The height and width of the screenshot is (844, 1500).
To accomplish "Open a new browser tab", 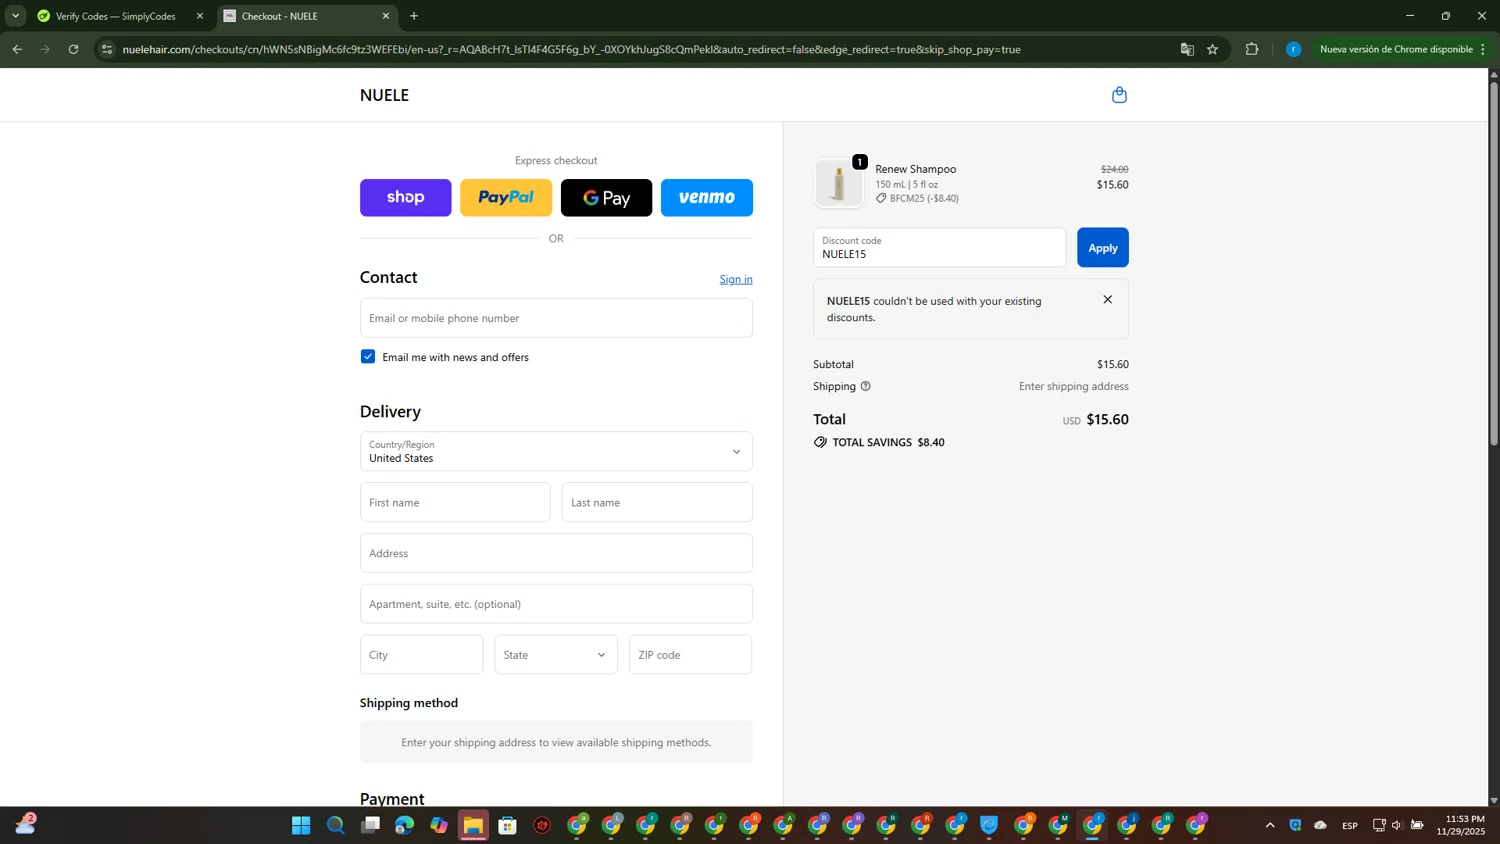I will tap(414, 16).
